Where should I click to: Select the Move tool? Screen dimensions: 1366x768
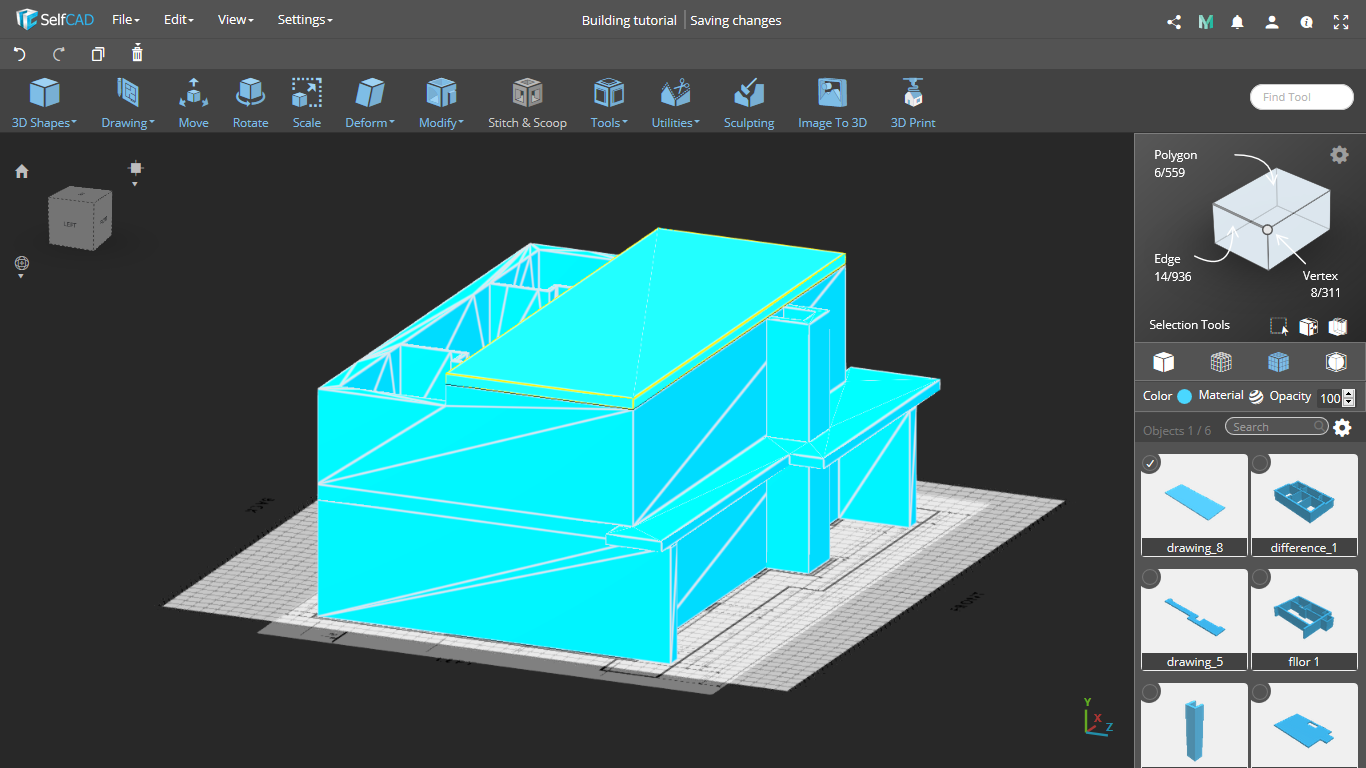coord(193,104)
